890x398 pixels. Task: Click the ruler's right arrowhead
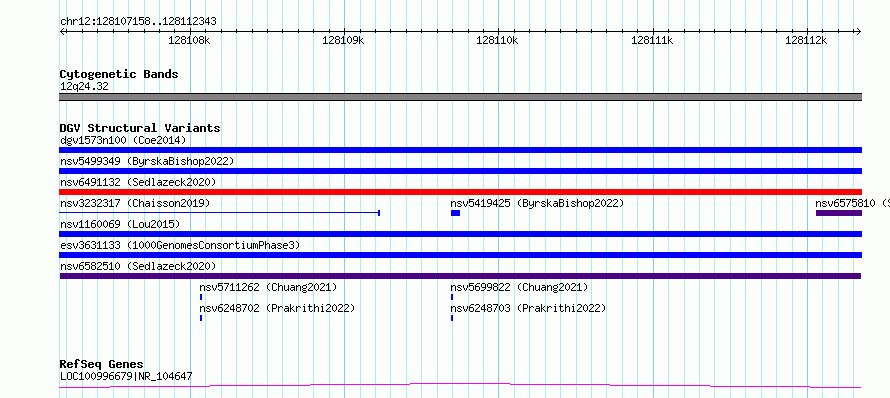click(x=858, y=31)
